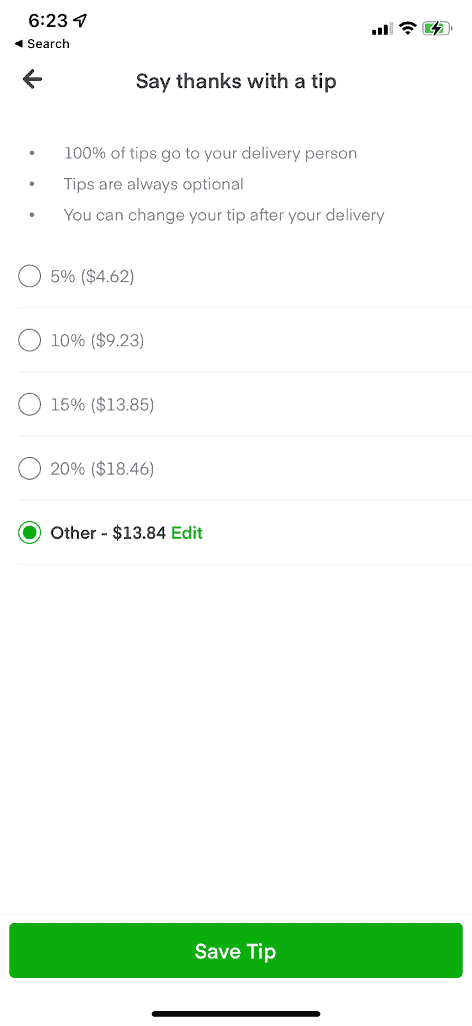Tap the location arrow next to time
Viewport: 472px width, 1026px height.
coord(80,21)
